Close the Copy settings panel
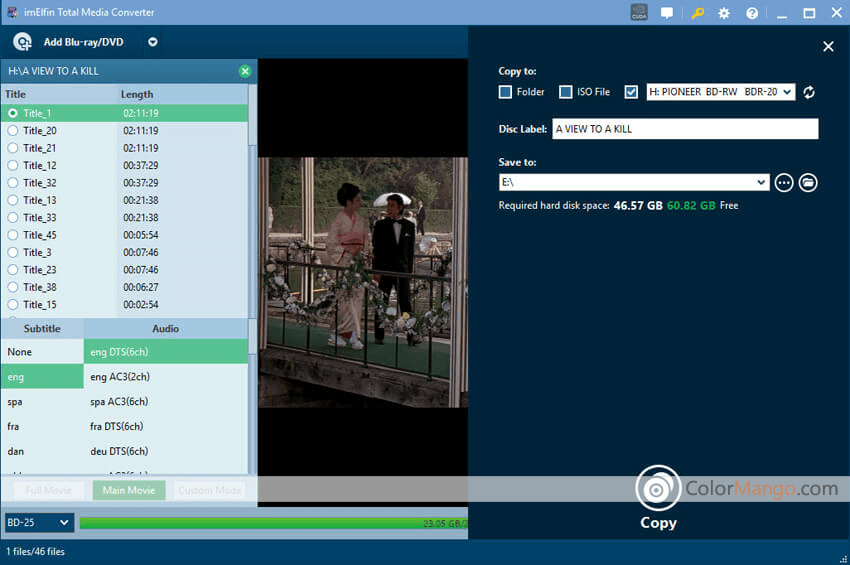The height and width of the screenshot is (565, 850). pyautogui.click(x=828, y=46)
